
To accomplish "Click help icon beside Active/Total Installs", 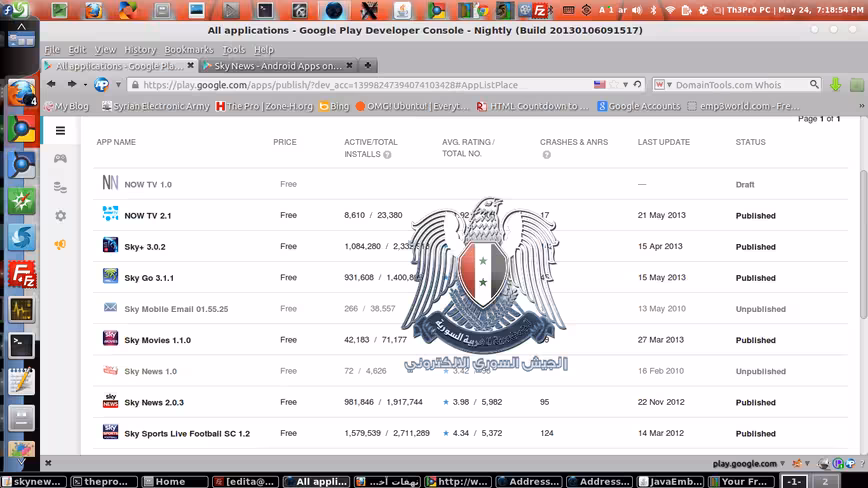I will tap(388, 155).
